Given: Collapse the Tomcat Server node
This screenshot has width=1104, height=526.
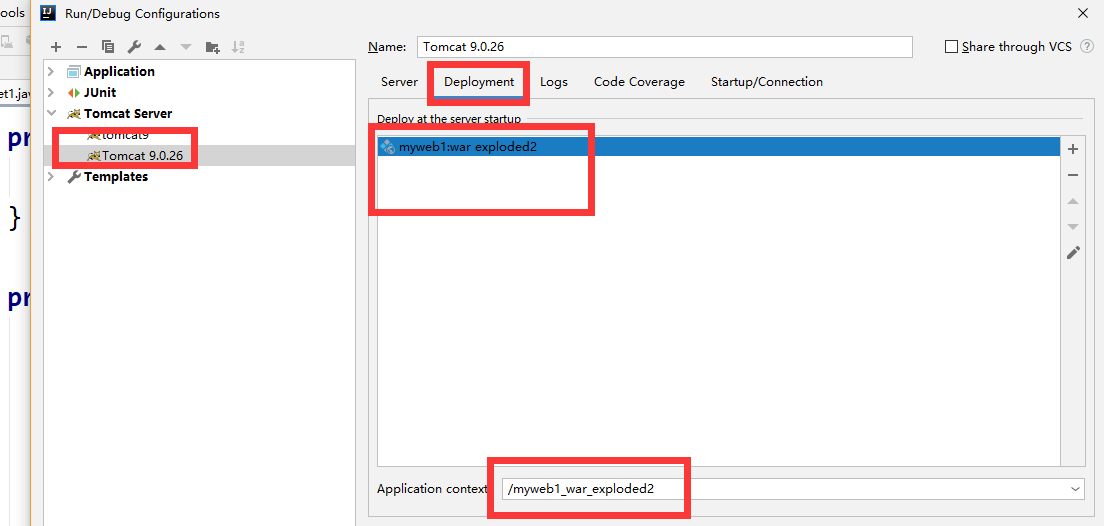Looking at the screenshot, I should click(51, 113).
